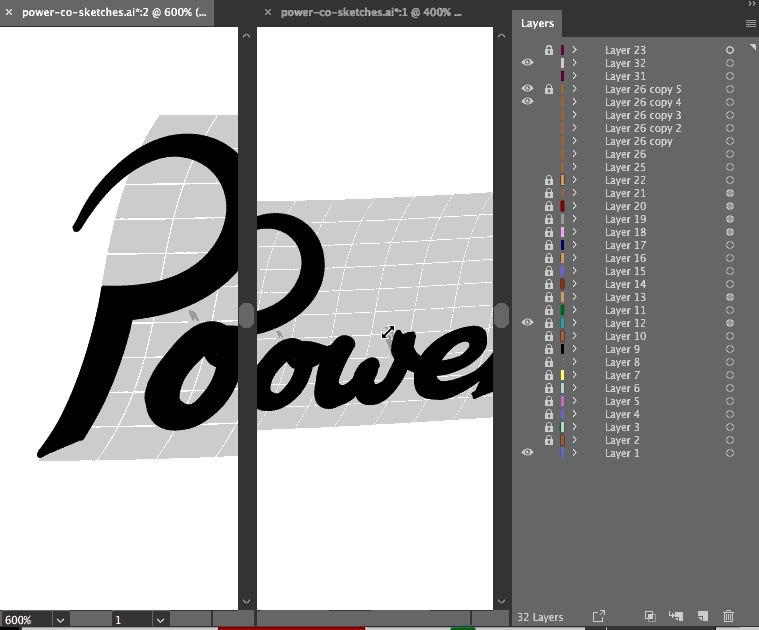The image size is (759, 630).
Task: Close the 600% document tab
Action: [x=9, y=13]
